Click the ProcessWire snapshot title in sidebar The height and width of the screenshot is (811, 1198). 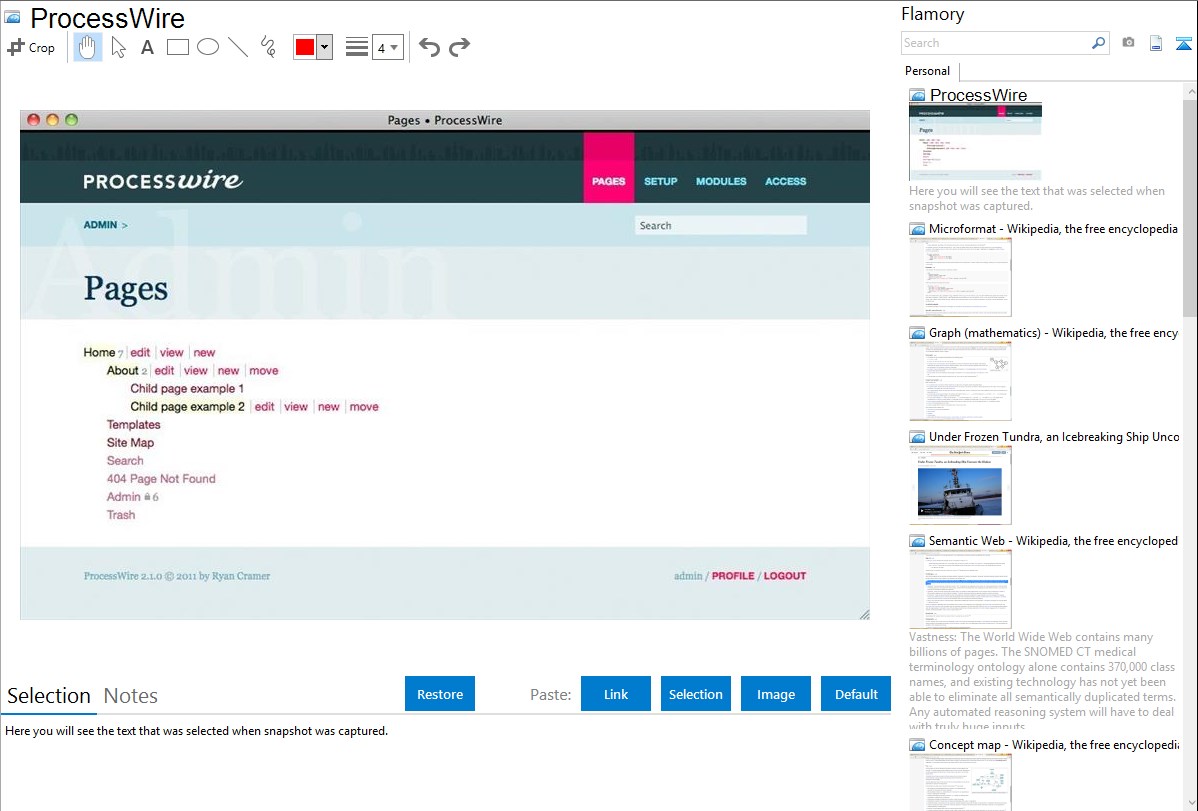coord(978,95)
